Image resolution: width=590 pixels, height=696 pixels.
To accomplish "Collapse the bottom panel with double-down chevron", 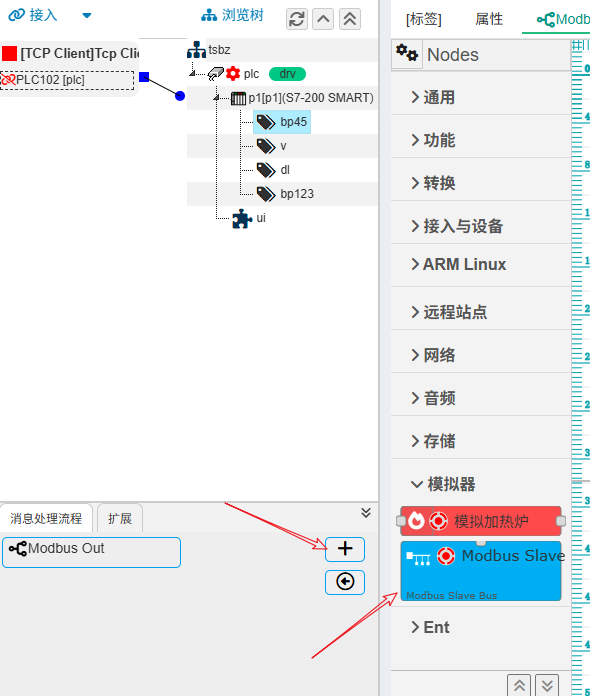I will click(x=366, y=513).
